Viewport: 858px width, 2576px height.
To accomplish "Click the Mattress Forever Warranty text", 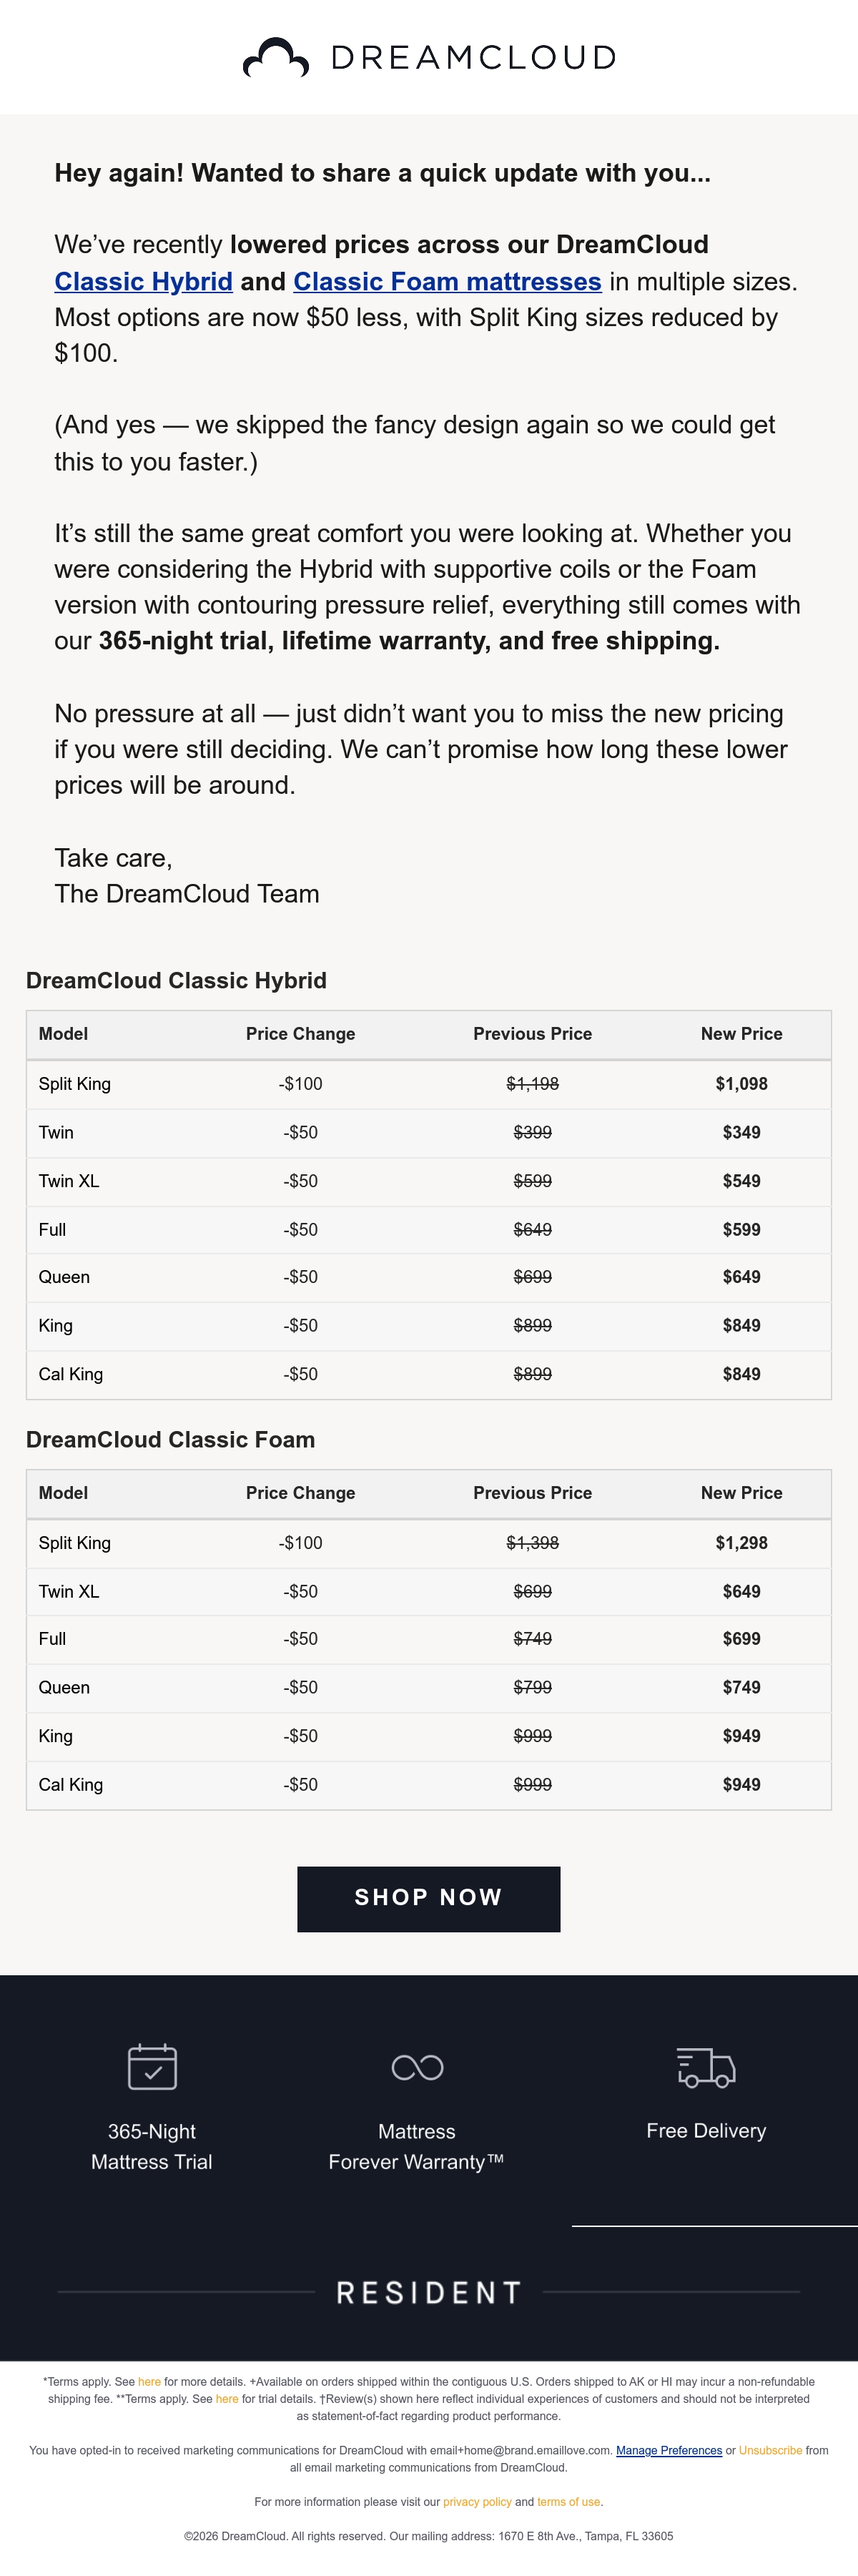I will click(416, 2146).
